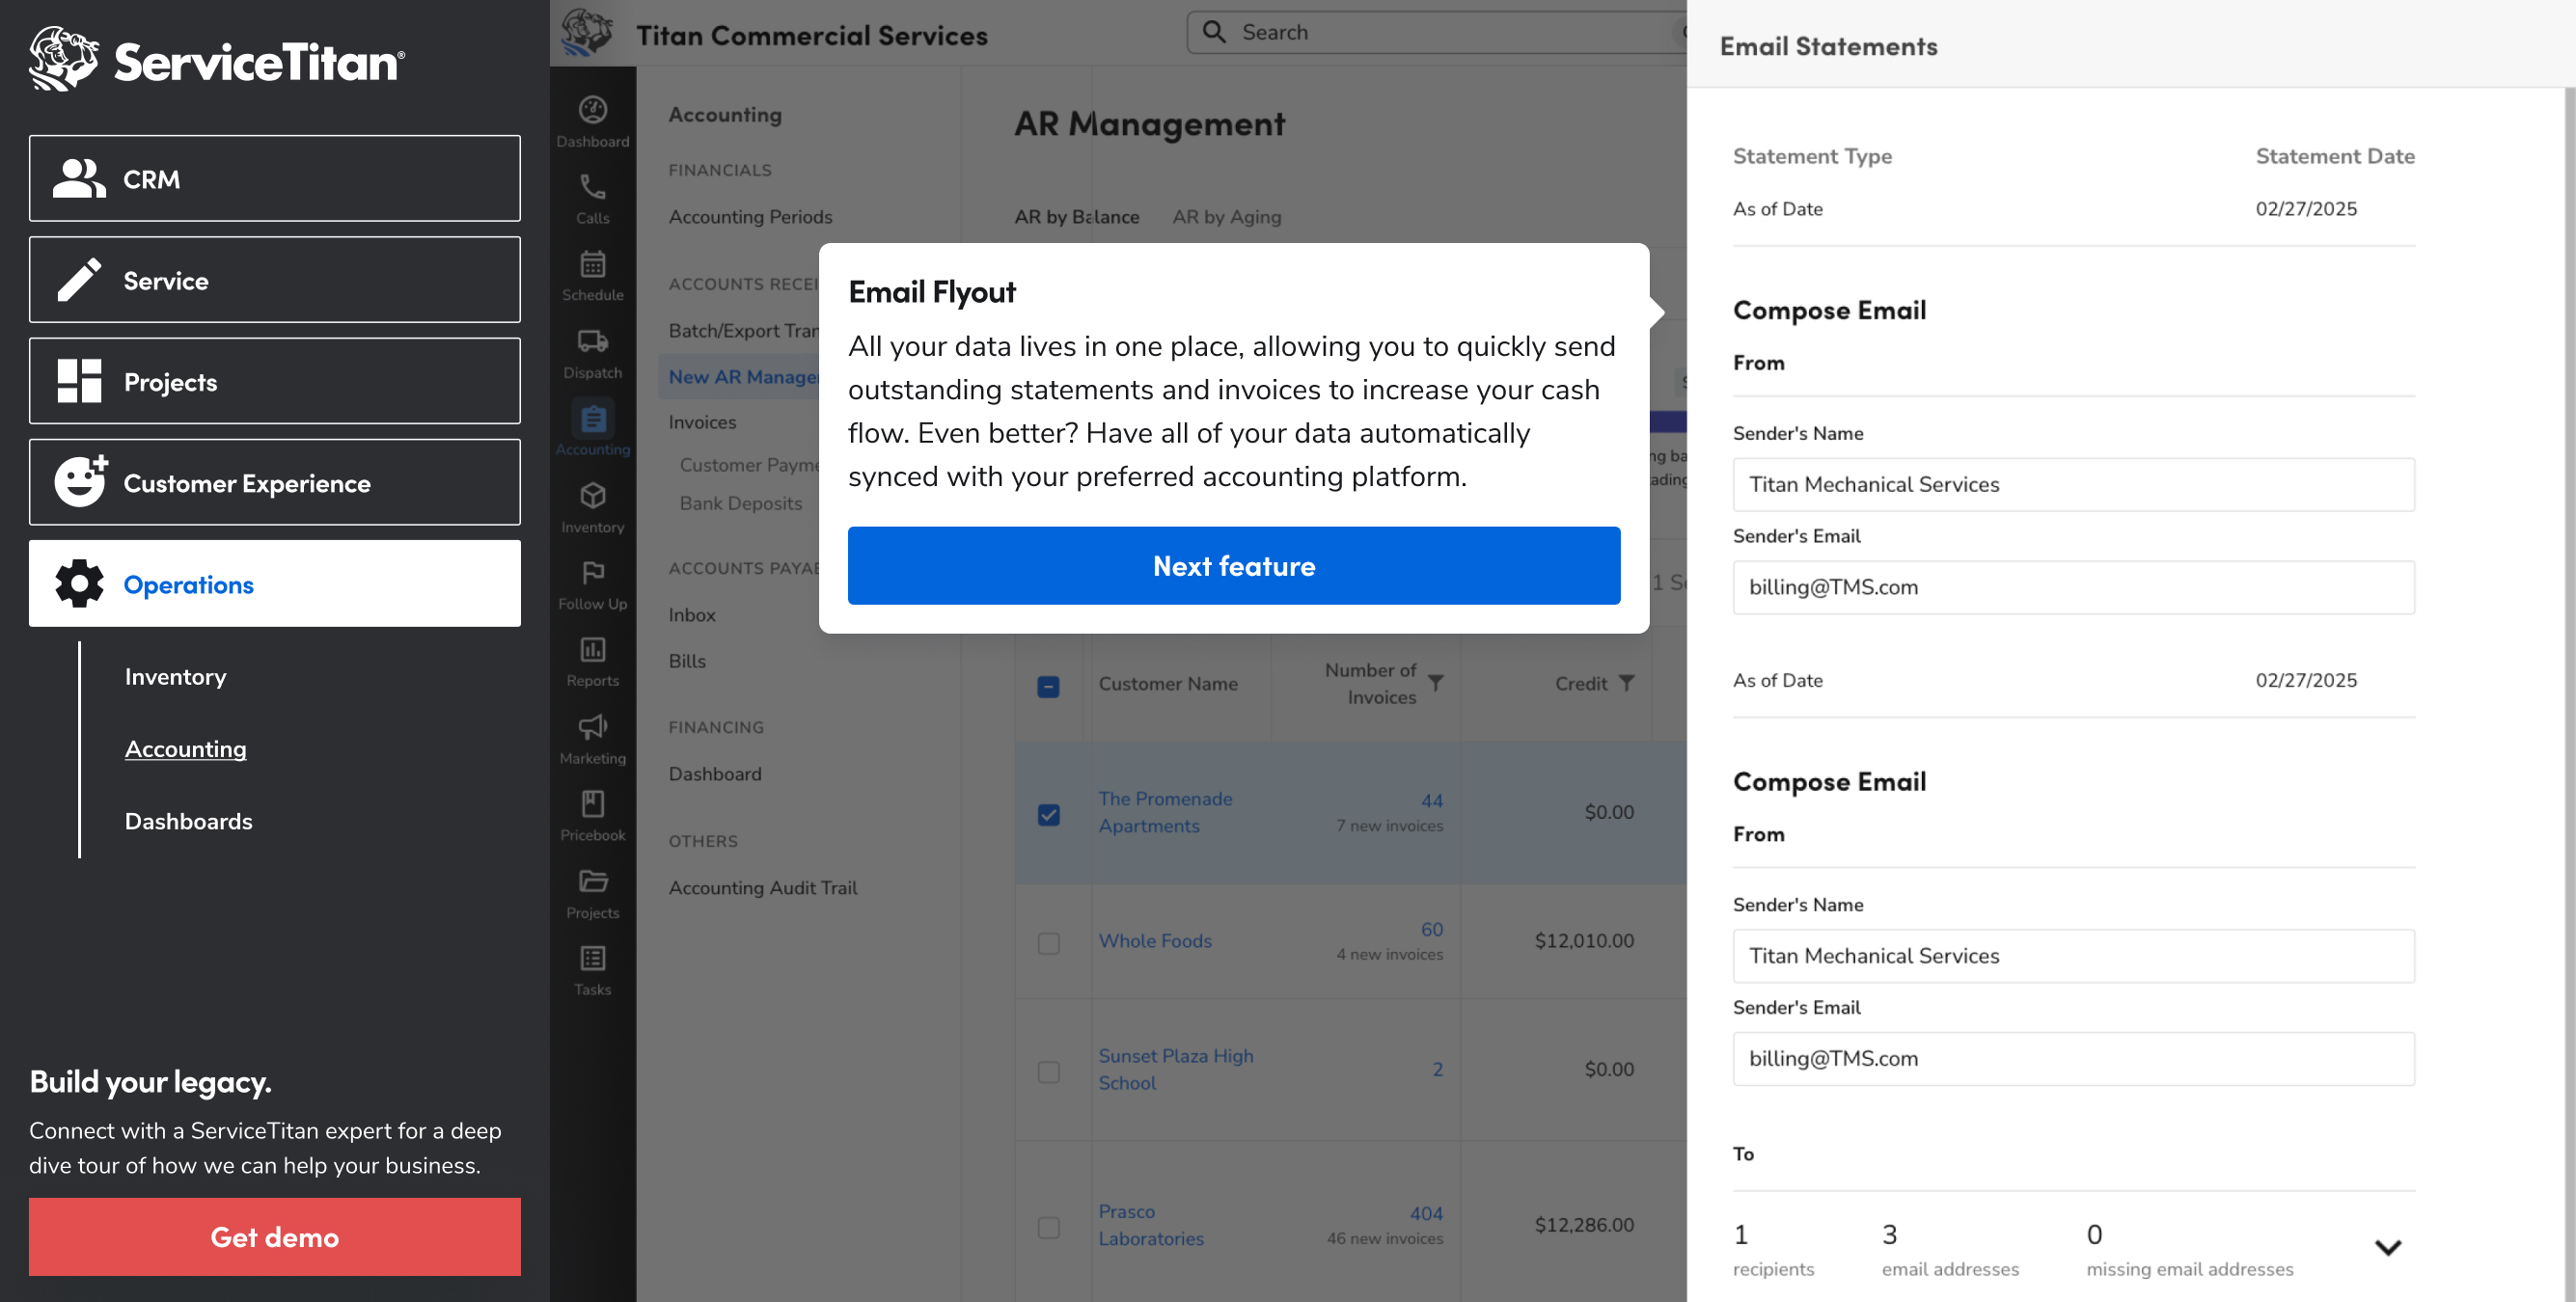Click the Get demo button
This screenshot has width=2576, height=1302.
coord(274,1237)
